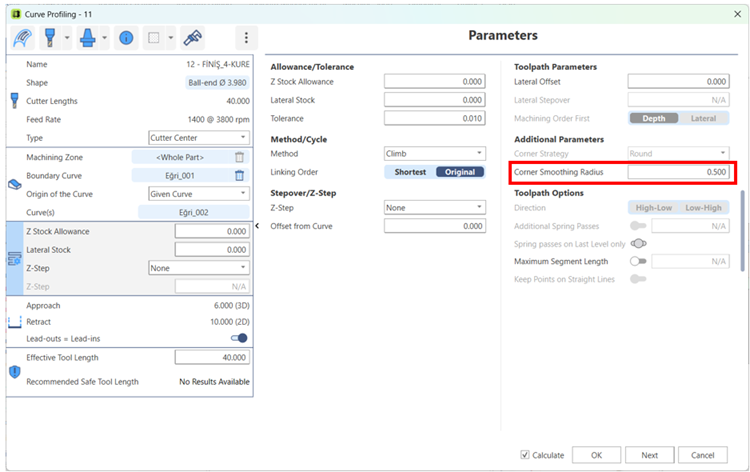The height and width of the screenshot is (472, 750).
Task: Click the geometry section icon beside Boundary Curve
Action: point(15,185)
